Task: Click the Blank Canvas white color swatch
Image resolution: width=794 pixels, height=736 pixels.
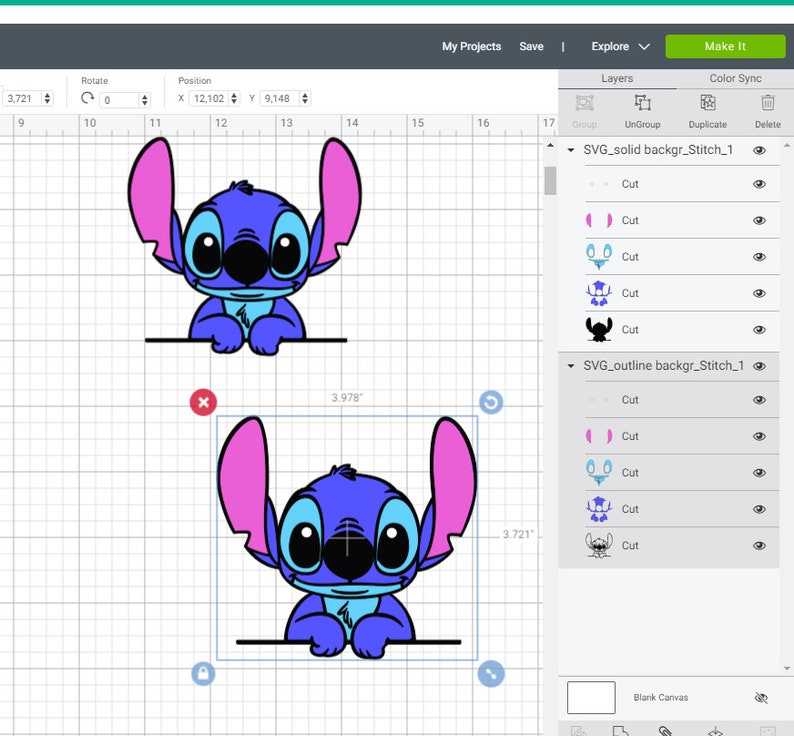Action: tap(591, 698)
